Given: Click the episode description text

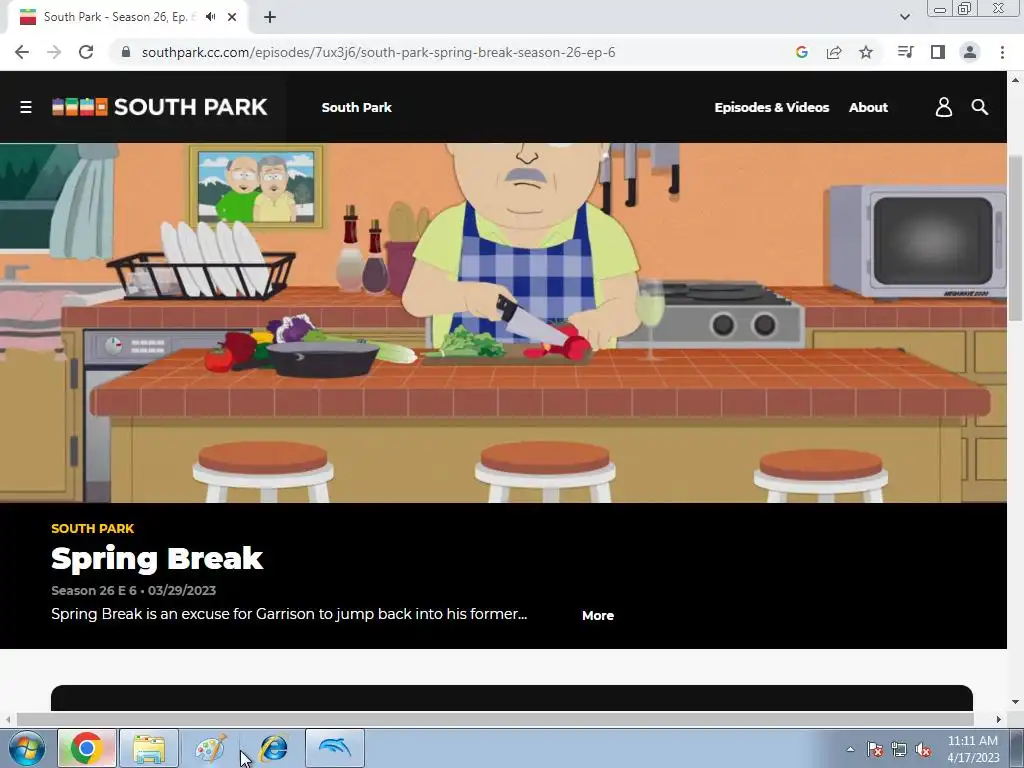Looking at the screenshot, I should 289,614.
